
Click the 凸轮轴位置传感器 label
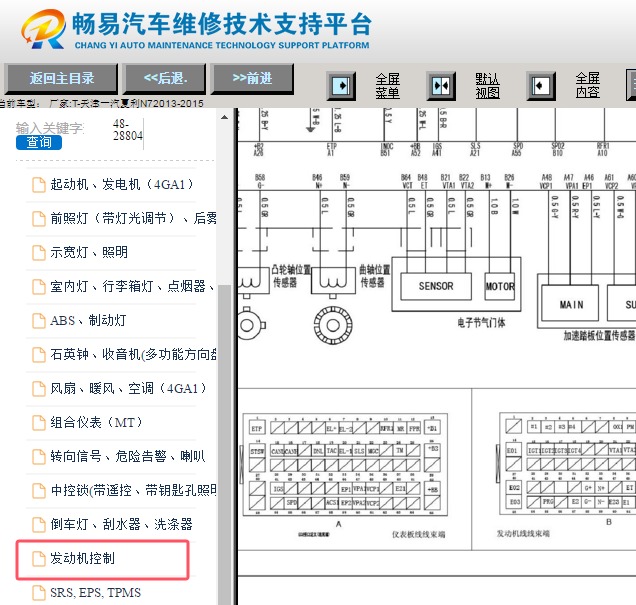(x=291, y=276)
